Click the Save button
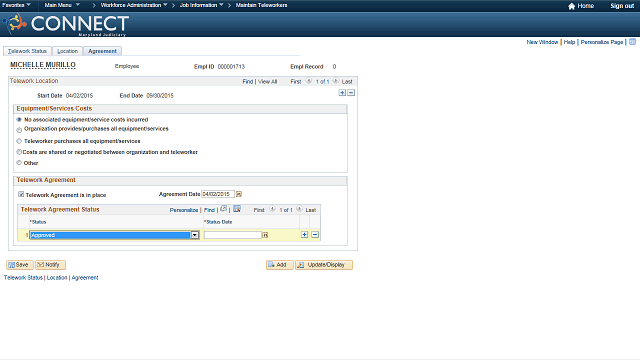The width and height of the screenshot is (640, 360). coord(20,265)
